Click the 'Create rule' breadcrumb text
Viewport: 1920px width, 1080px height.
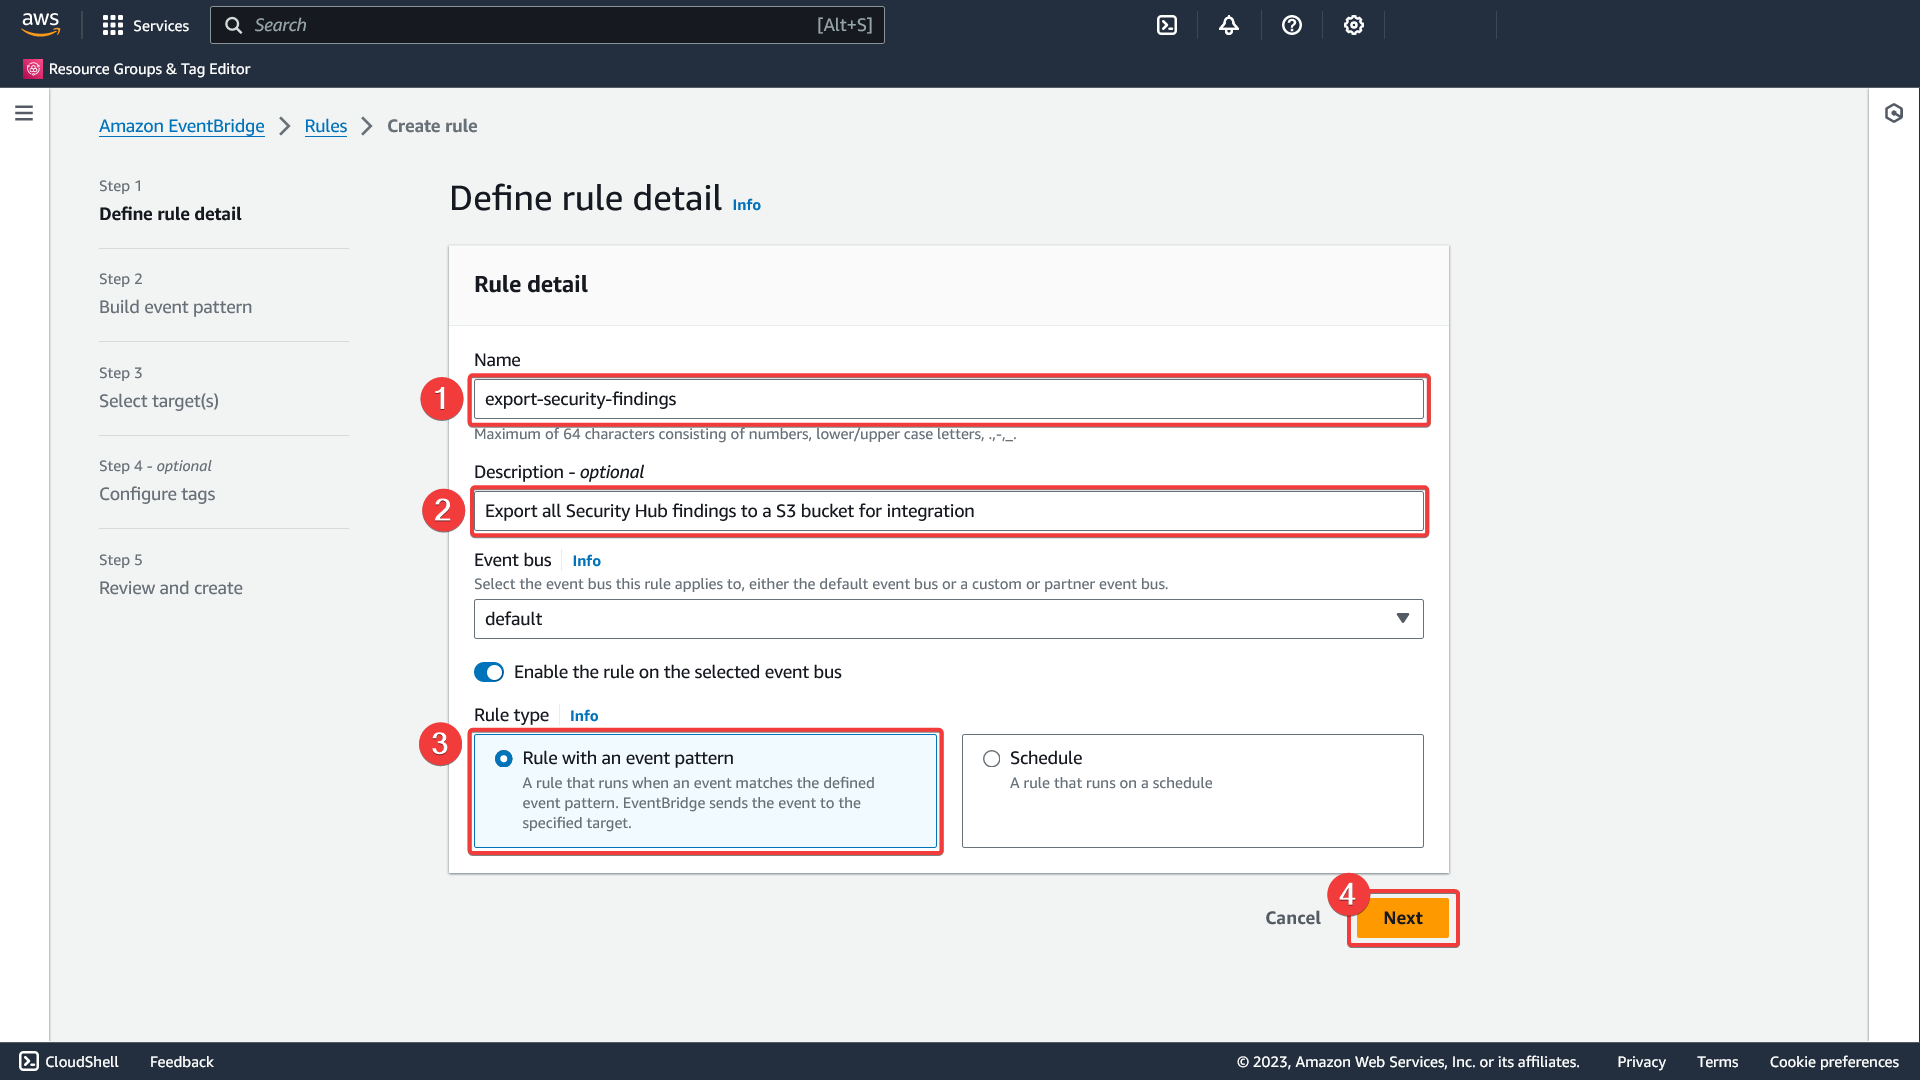(432, 126)
